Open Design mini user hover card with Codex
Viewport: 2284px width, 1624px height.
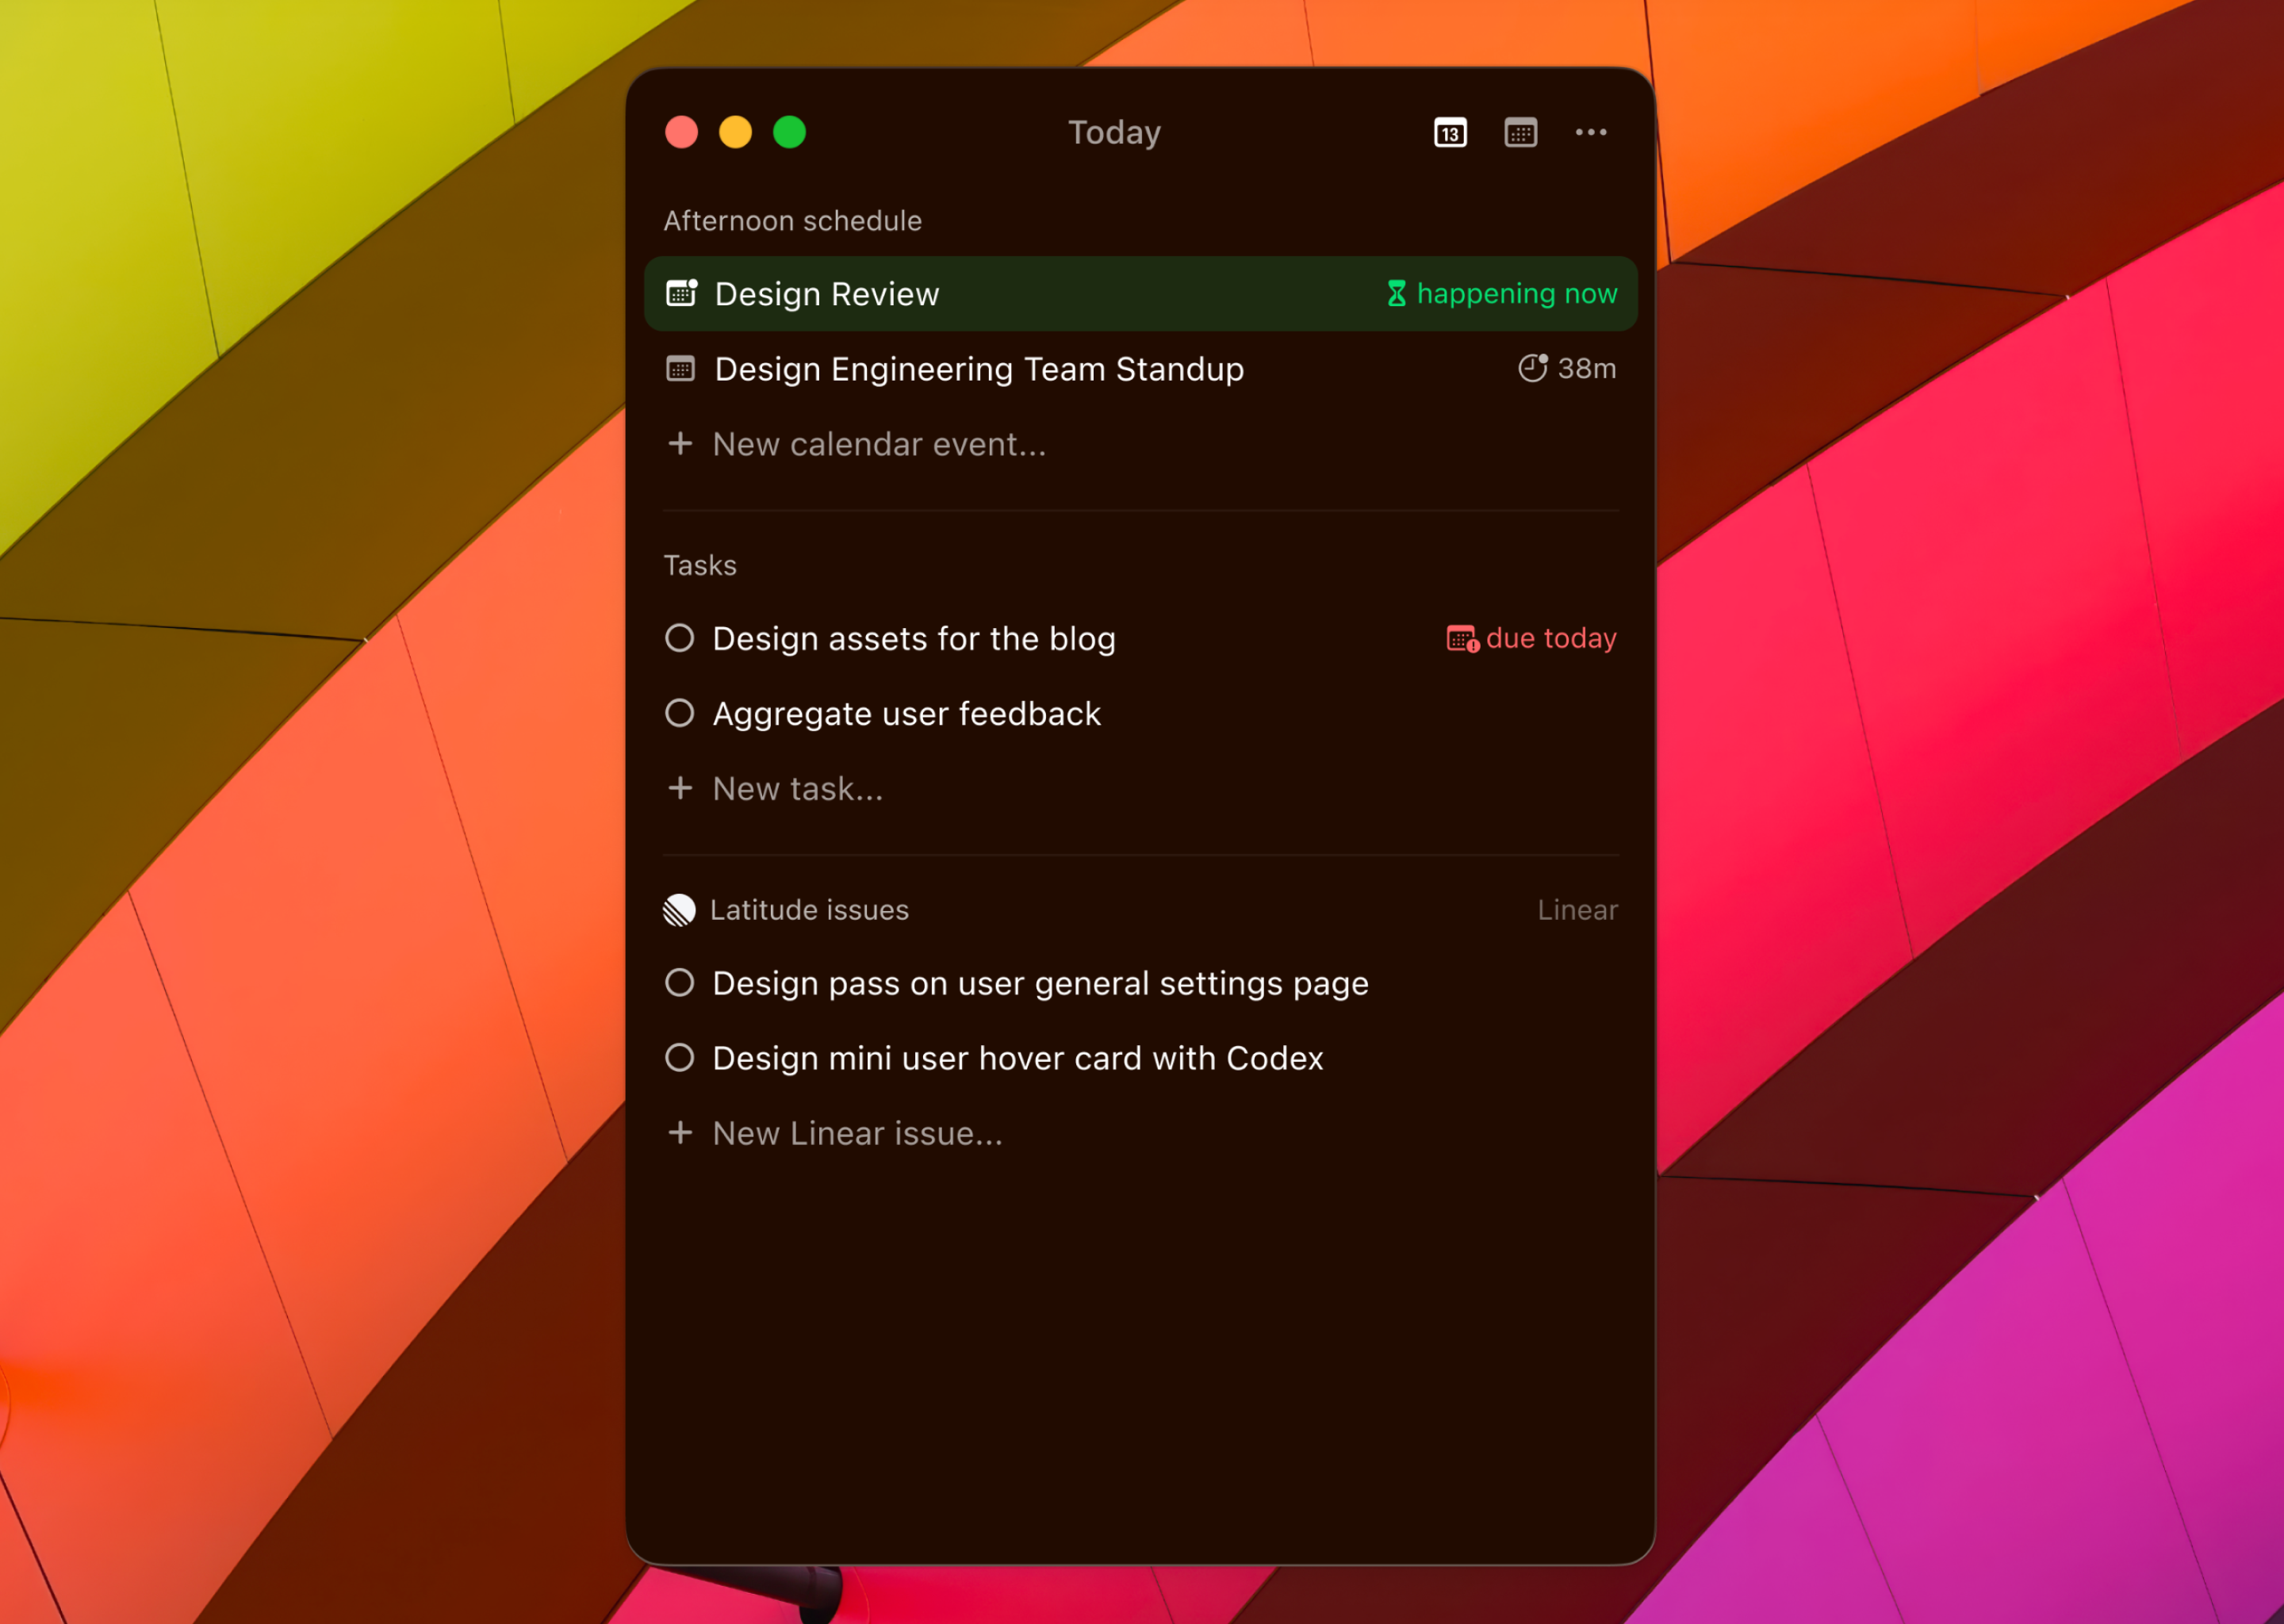click(x=1018, y=1058)
